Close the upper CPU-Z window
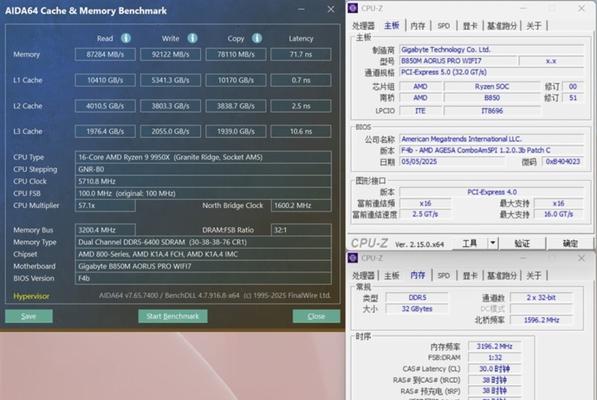597x400 pixels. click(x=581, y=8)
